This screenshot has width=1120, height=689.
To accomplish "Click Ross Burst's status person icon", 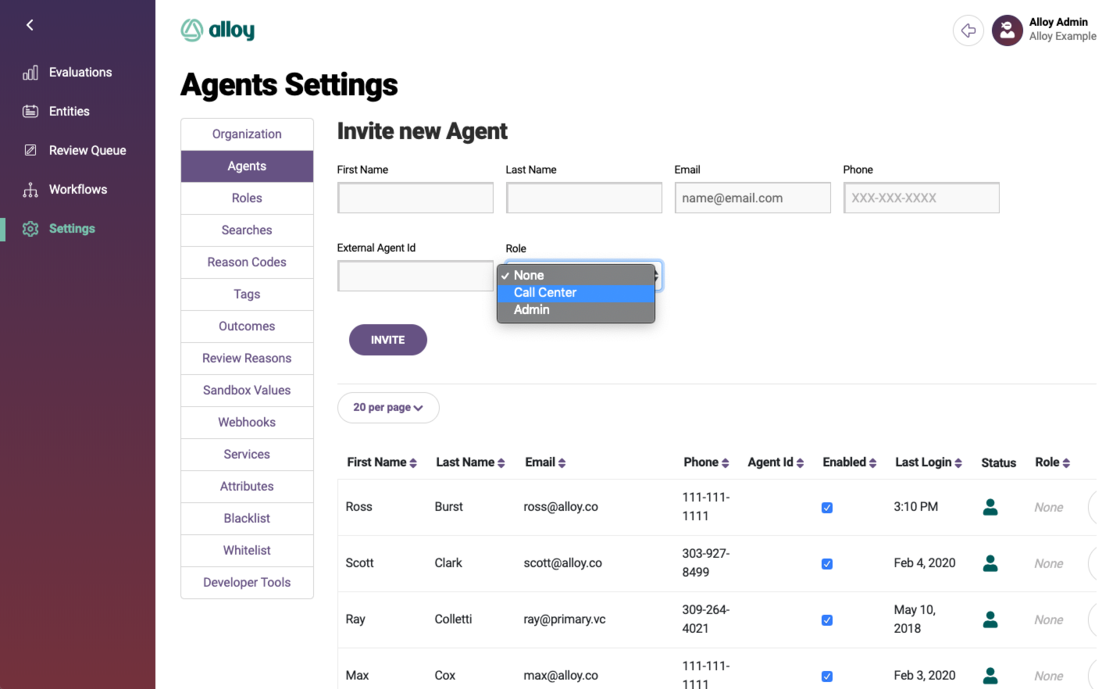I will [990, 507].
